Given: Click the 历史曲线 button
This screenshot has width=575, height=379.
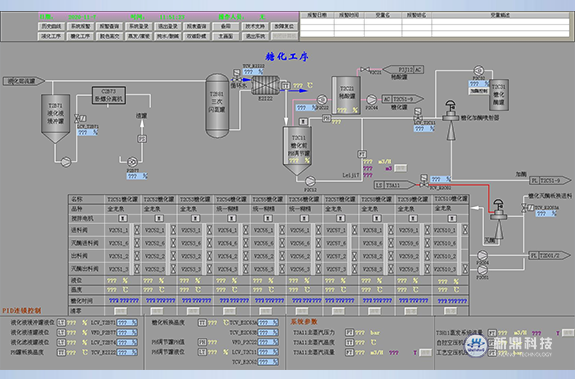Looking at the screenshot, I should coord(51,26).
